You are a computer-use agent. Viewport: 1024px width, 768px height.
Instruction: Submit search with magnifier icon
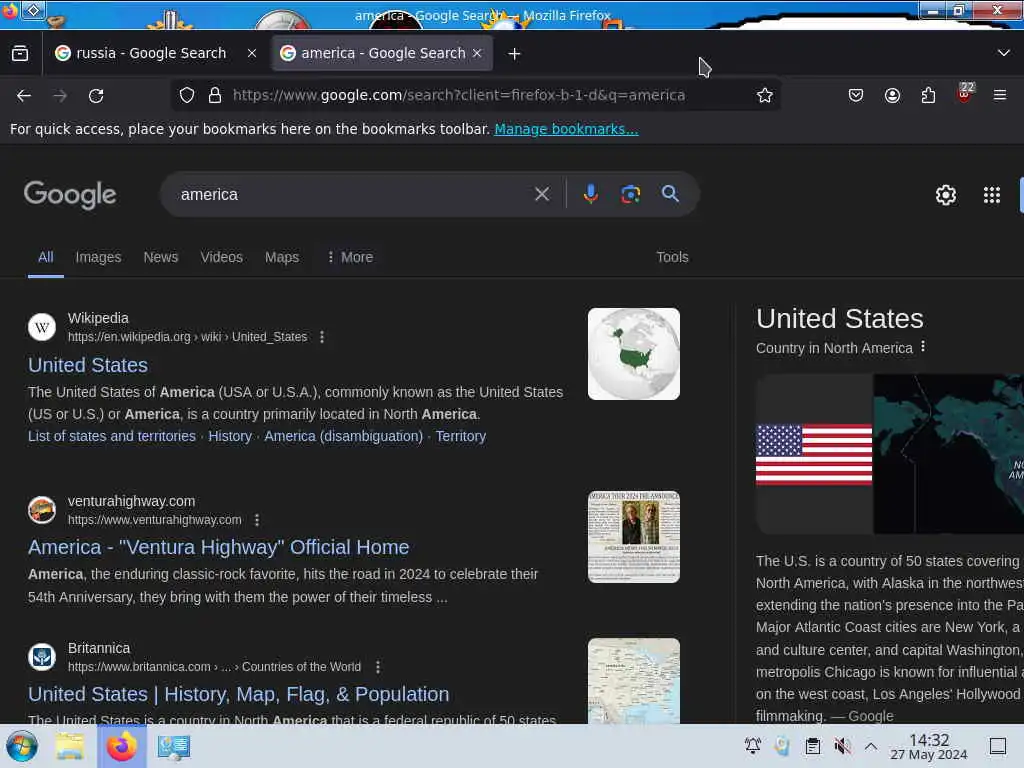tap(670, 193)
